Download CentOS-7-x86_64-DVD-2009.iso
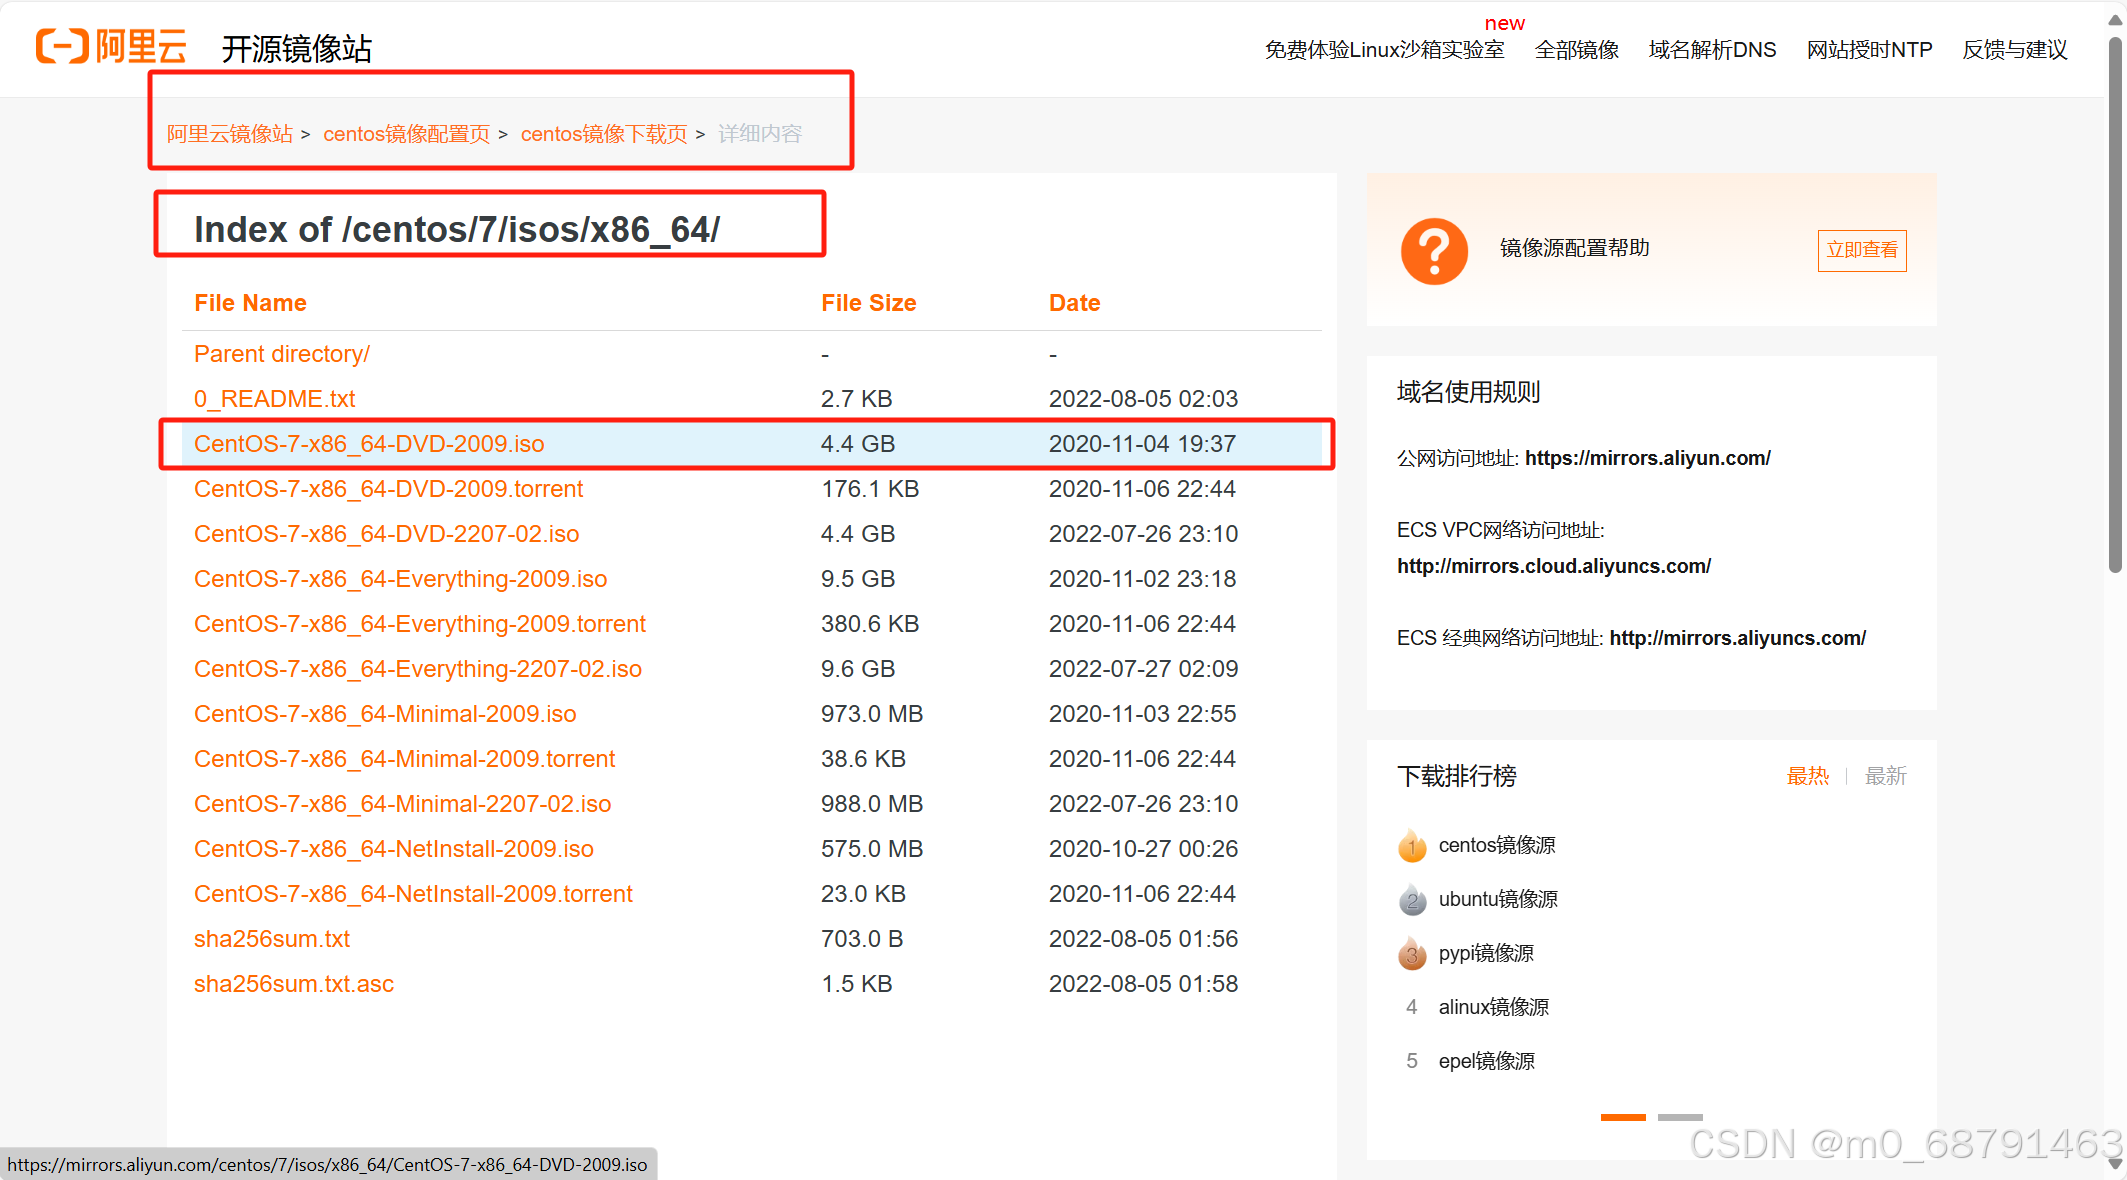The width and height of the screenshot is (2127, 1180). [x=369, y=444]
